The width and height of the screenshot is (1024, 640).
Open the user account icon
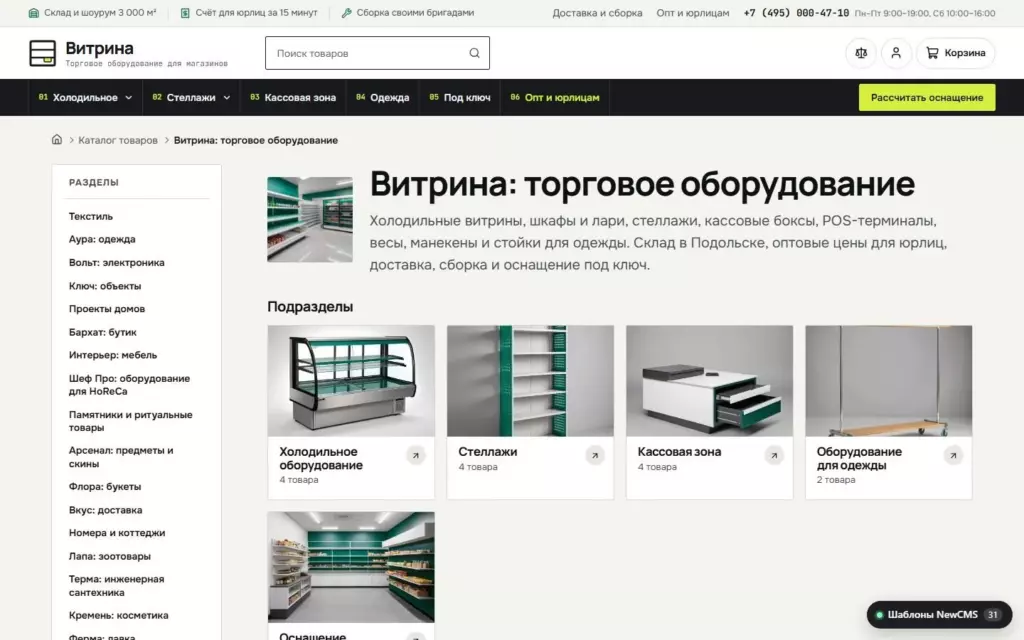pos(896,53)
